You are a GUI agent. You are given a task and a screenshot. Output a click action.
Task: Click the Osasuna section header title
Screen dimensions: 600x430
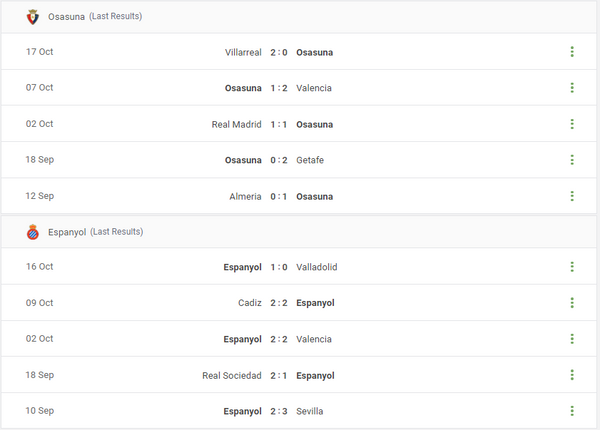[66, 17]
